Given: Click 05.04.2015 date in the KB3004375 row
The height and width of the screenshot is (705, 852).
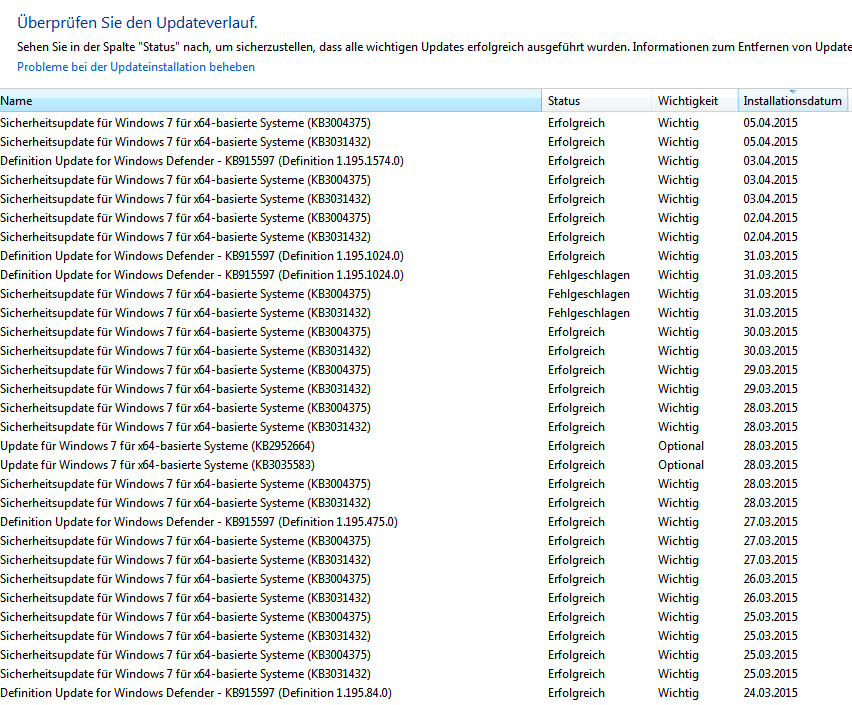Looking at the screenshot, I should [x=770, y=123].
